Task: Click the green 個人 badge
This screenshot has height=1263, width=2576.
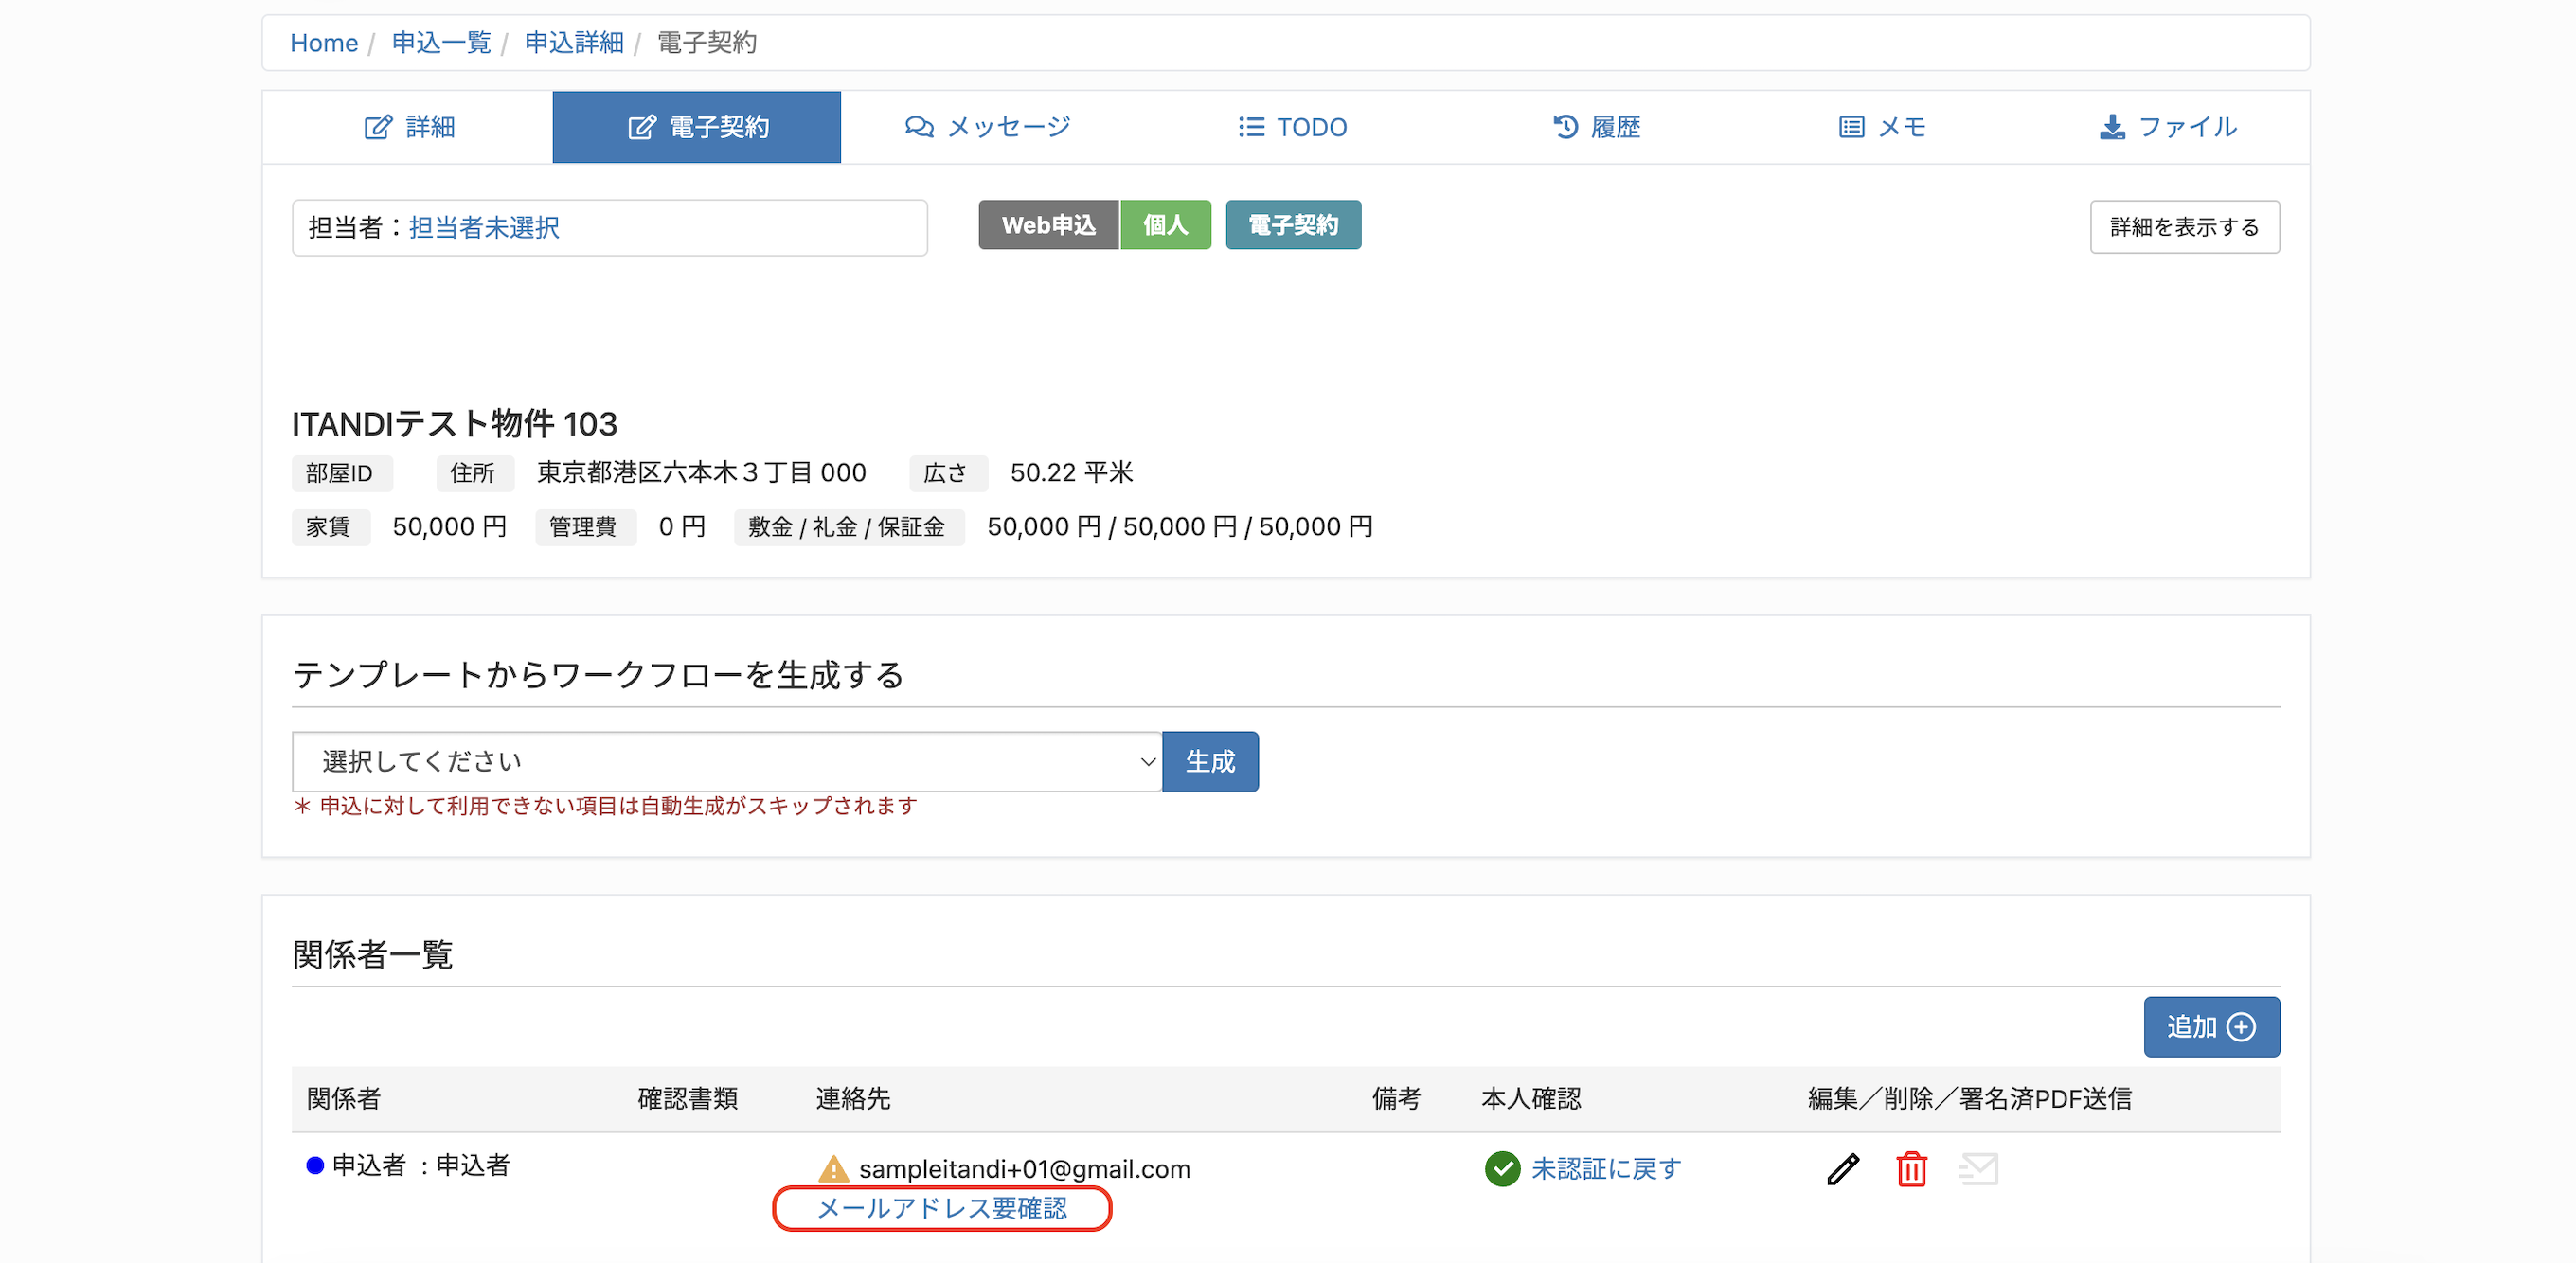Action: click(1165, 225)
